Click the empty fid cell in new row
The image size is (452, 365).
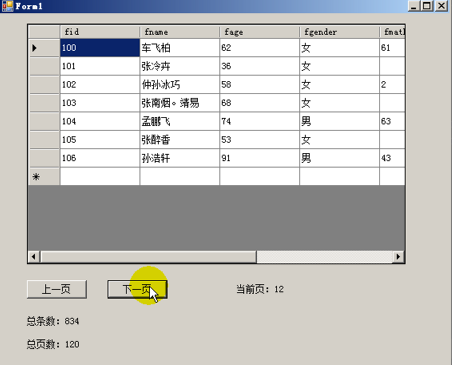pos(100,176)
